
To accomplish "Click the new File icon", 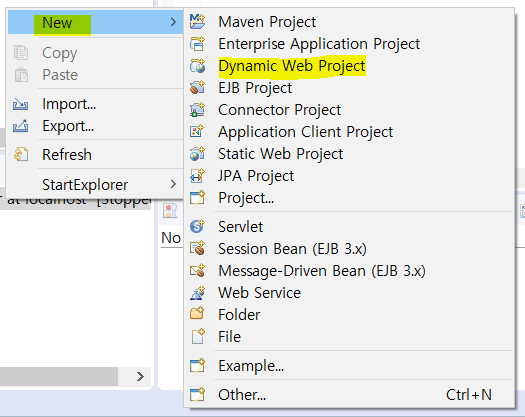I will point(197,337).
